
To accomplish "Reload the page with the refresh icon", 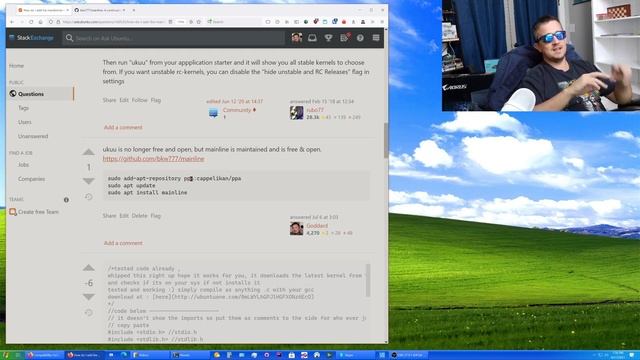I will coord(31,22).
